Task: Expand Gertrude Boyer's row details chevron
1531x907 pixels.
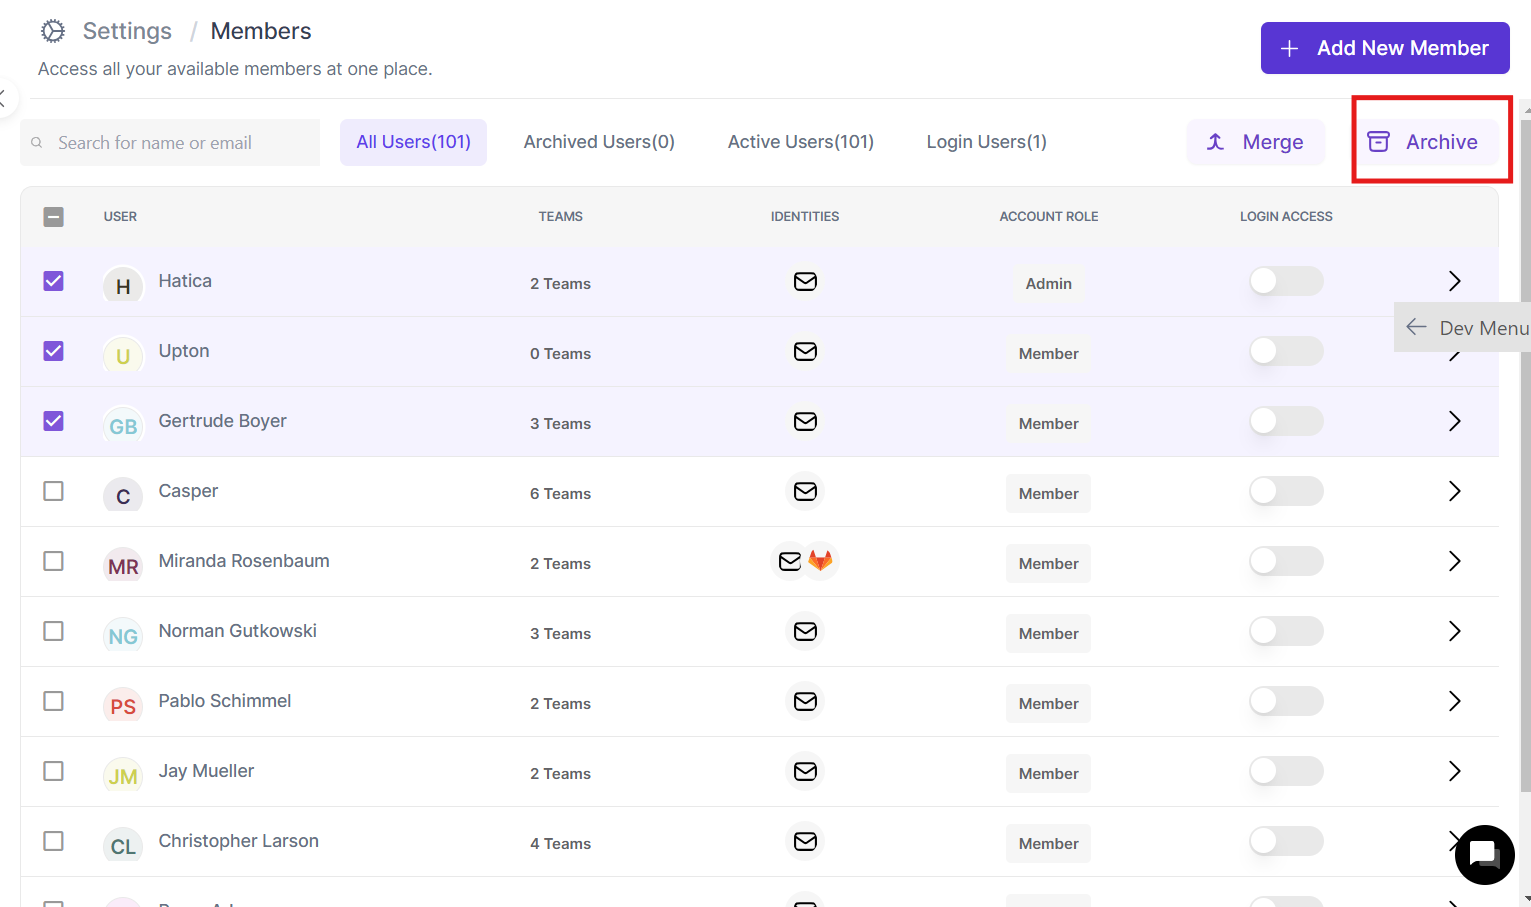Action: click(x=1454, y=421)
